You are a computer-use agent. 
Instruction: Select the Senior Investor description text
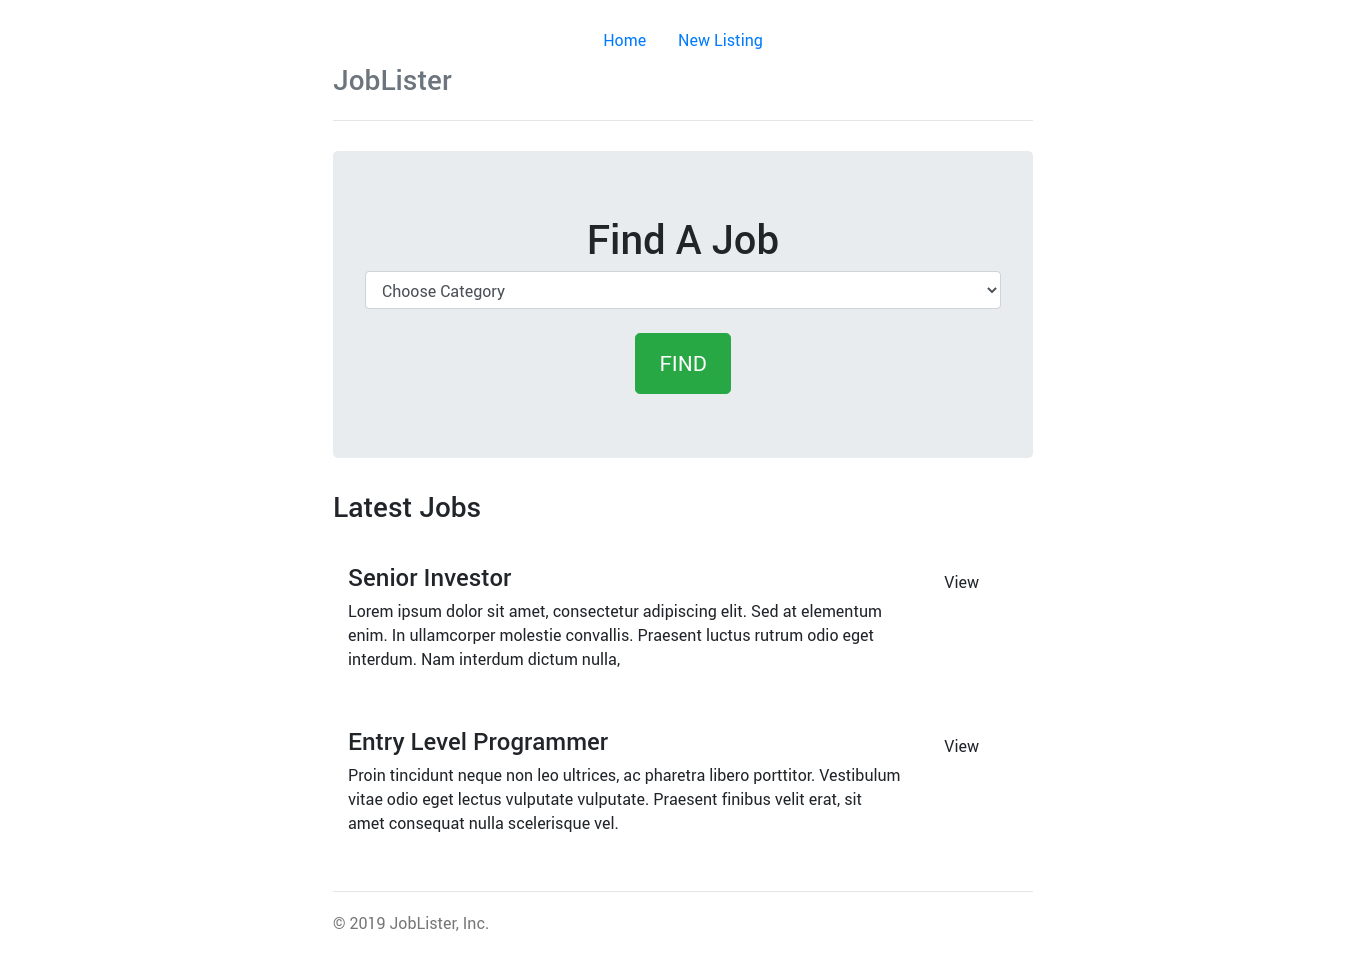(614, 635)
